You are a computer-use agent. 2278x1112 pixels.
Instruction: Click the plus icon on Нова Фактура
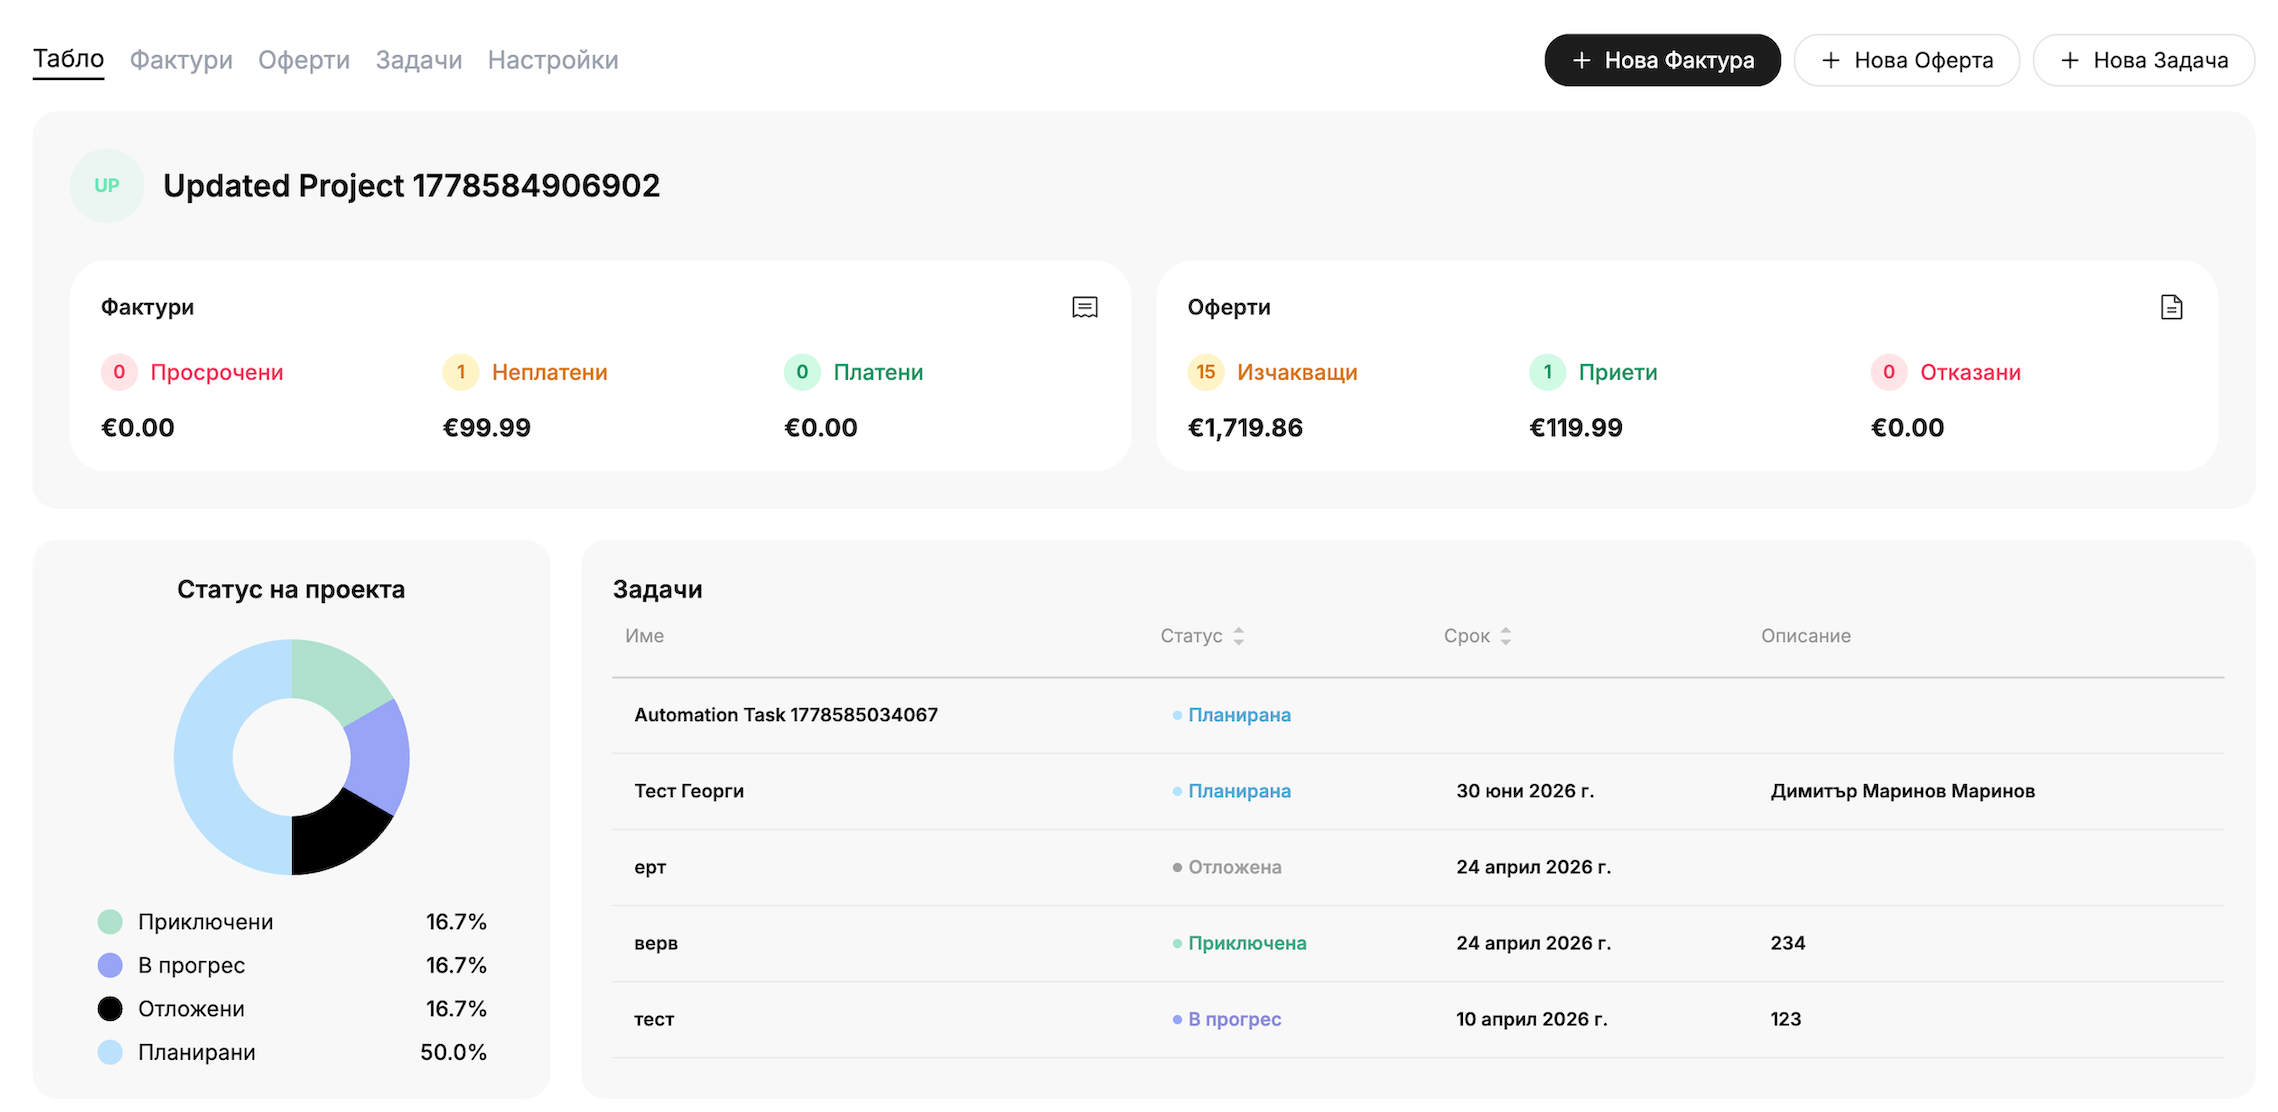[x=1581, y=60]
